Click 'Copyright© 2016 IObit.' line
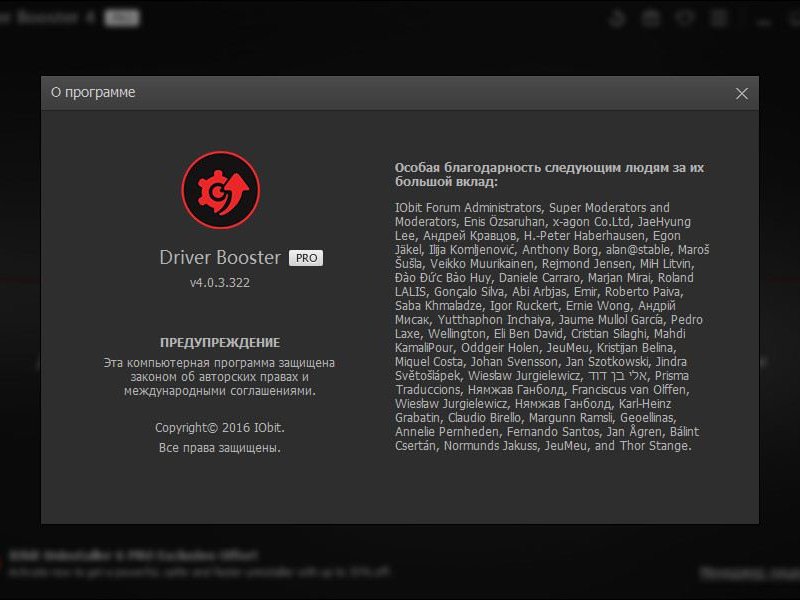800x600 pixels. click(220, 428)
